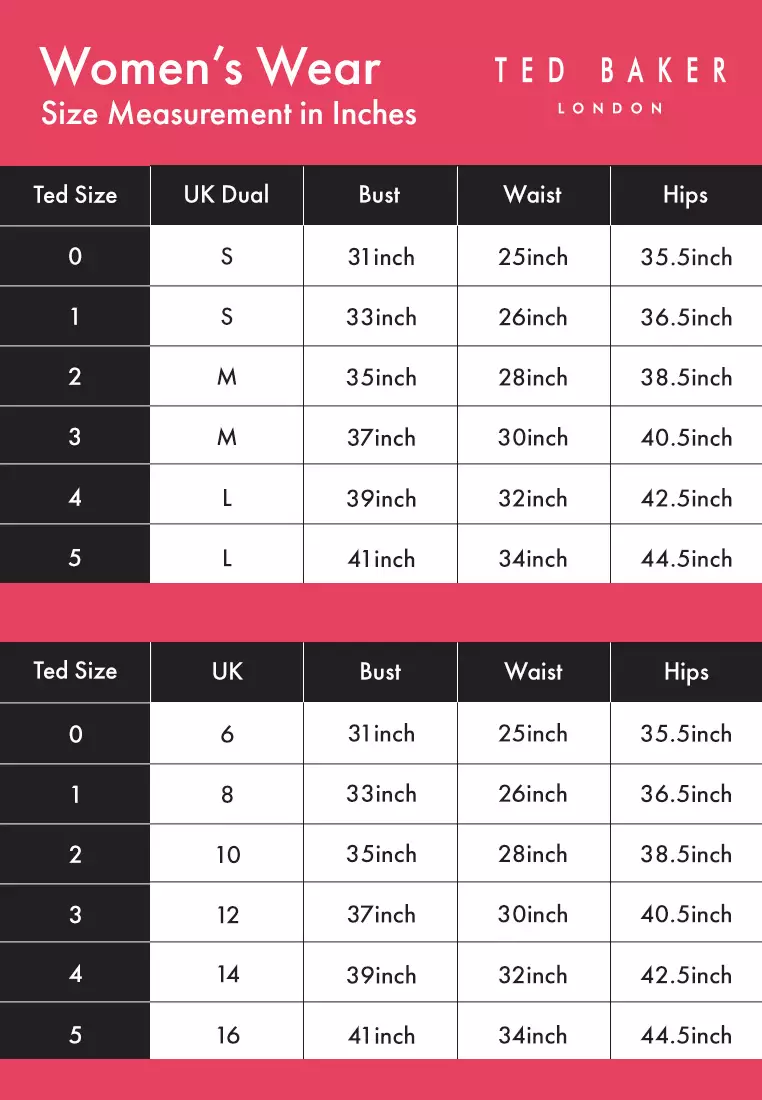Pick UK size 14 cell
Image resolution: width=762 pixels, height=1100 pixels.
(x=227, y=975)
